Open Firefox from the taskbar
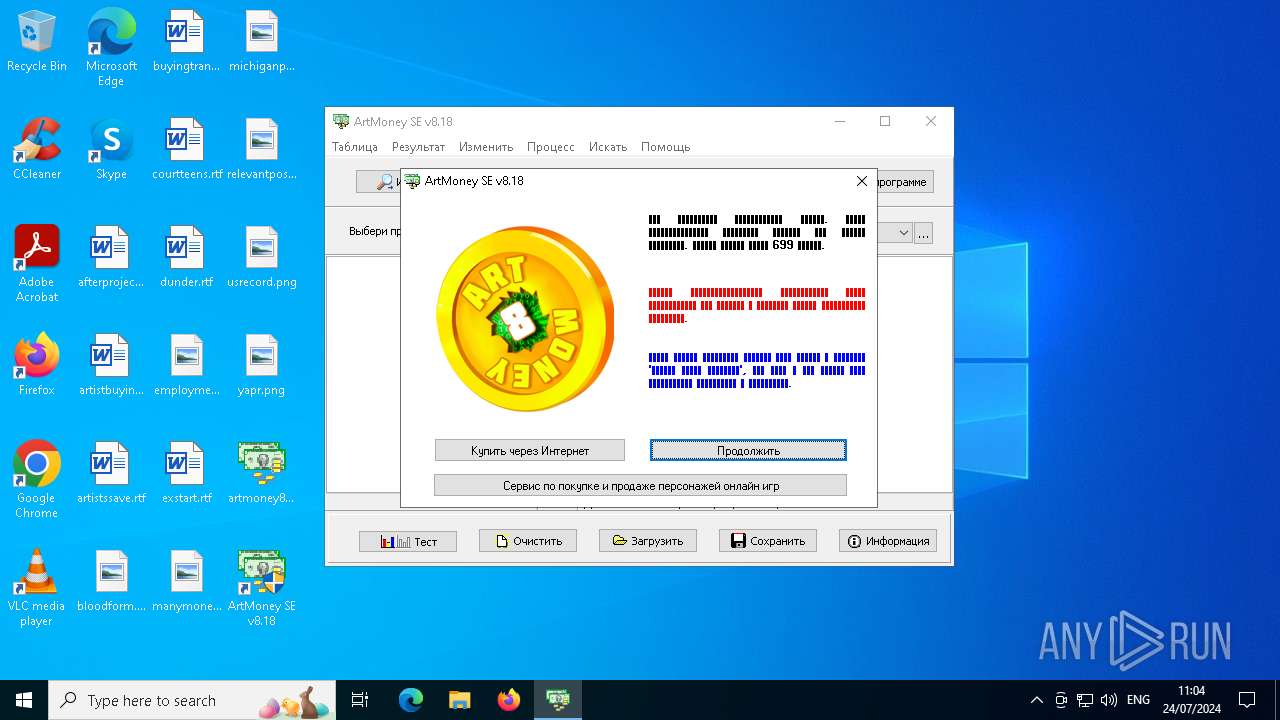This screenshot has height=720, width=1280. click(509, 700)
